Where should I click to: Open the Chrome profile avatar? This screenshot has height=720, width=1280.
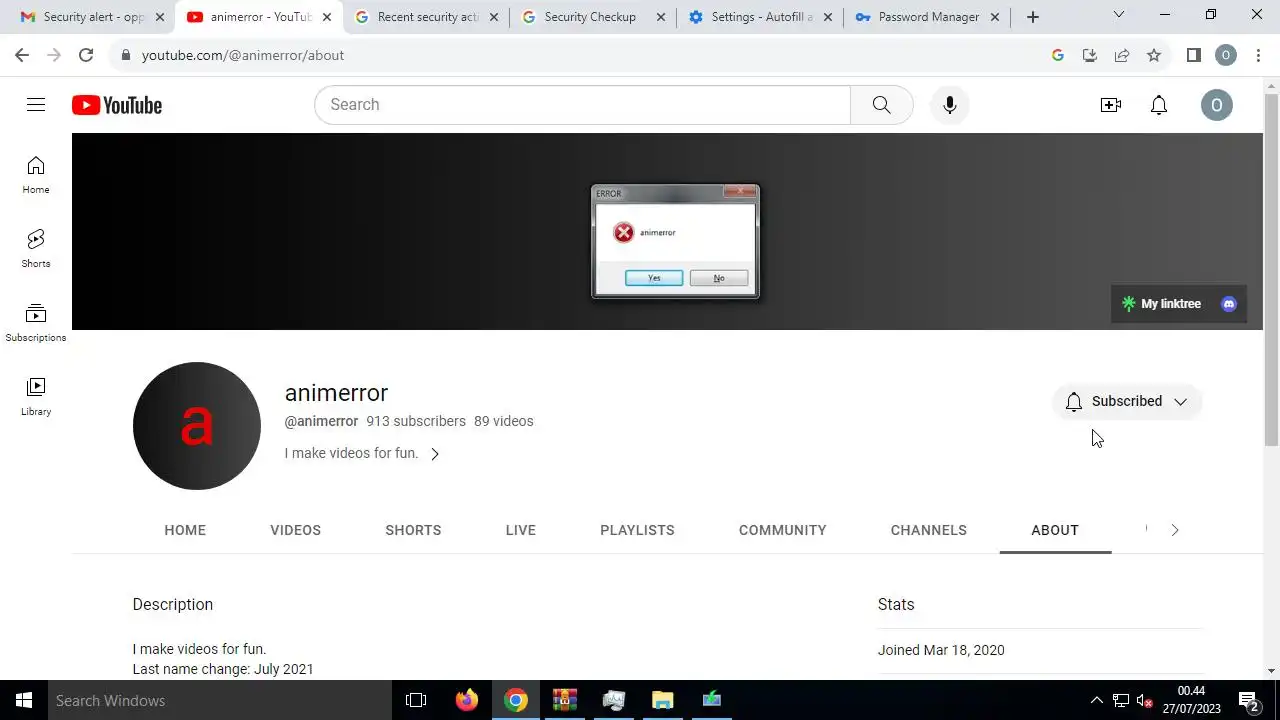[1226, 55]
